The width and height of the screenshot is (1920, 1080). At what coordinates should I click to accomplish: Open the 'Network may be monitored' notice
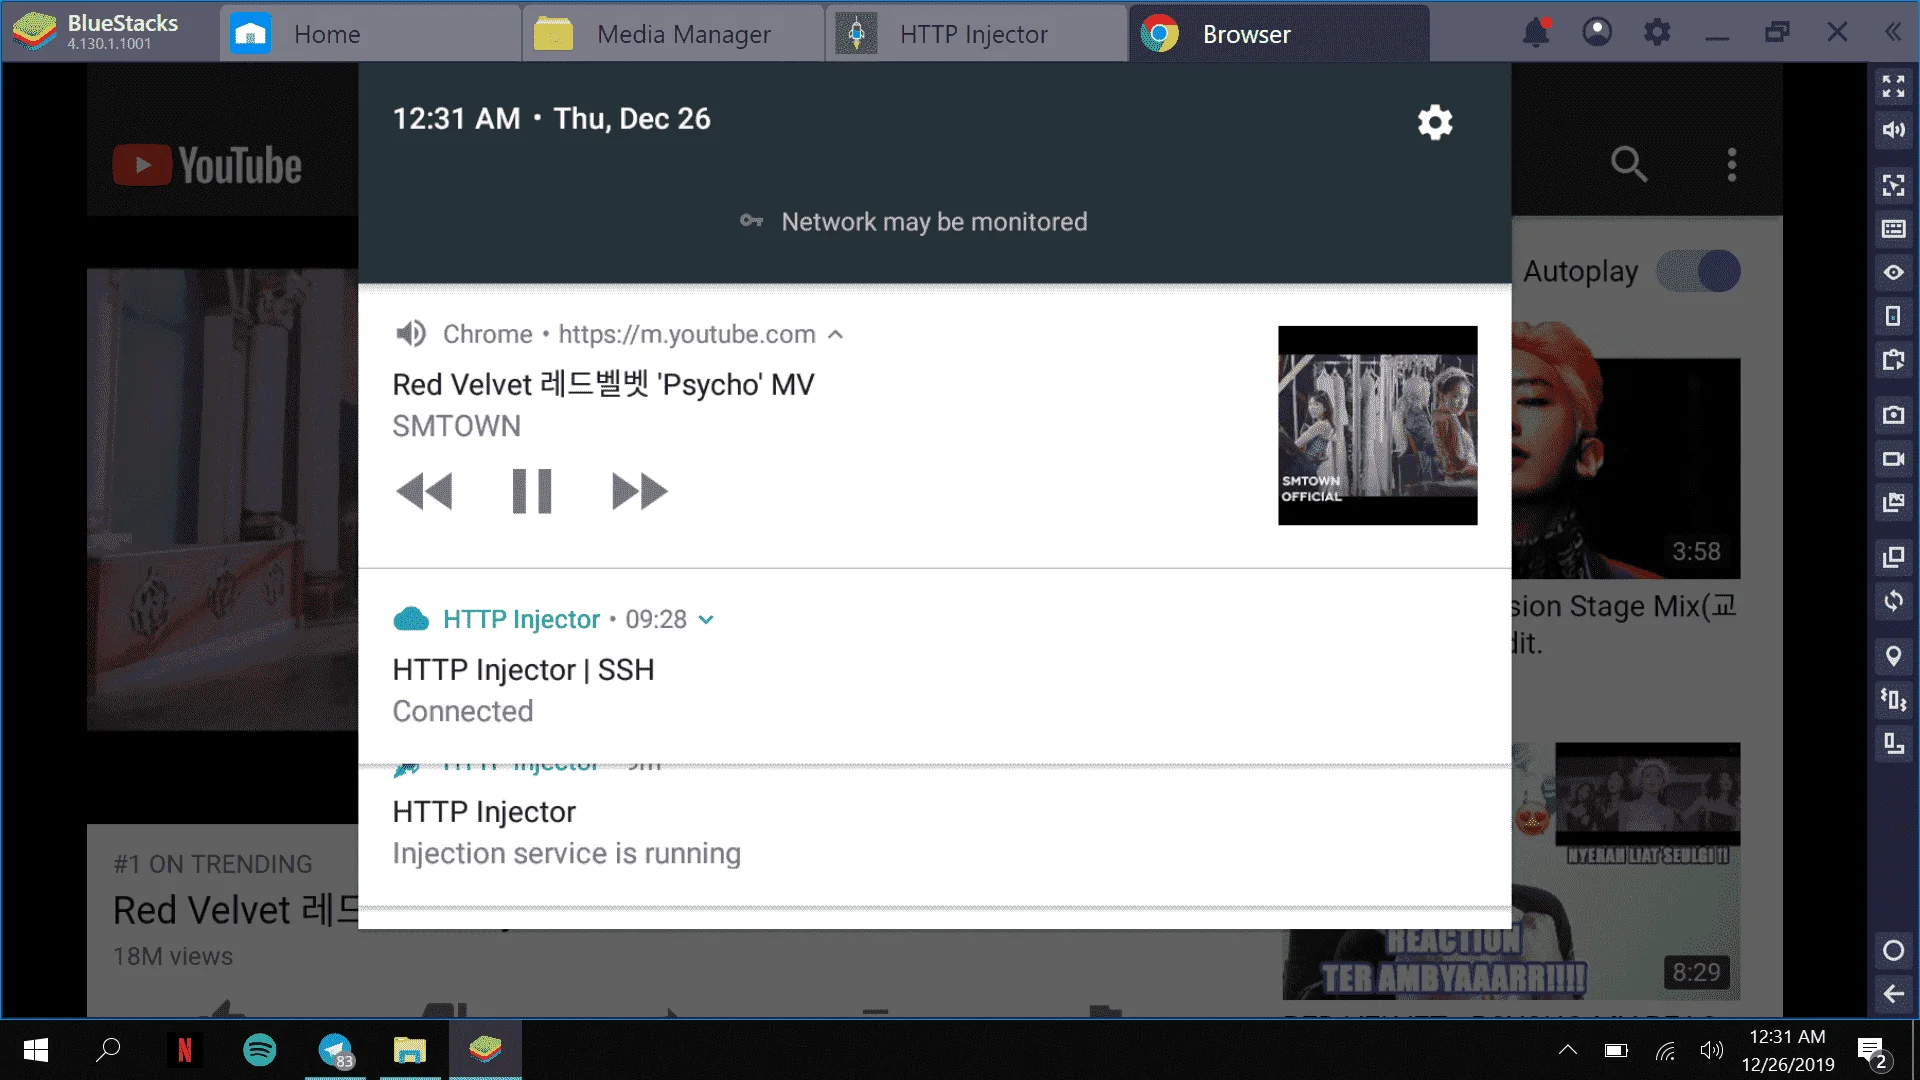pos(913,222)
